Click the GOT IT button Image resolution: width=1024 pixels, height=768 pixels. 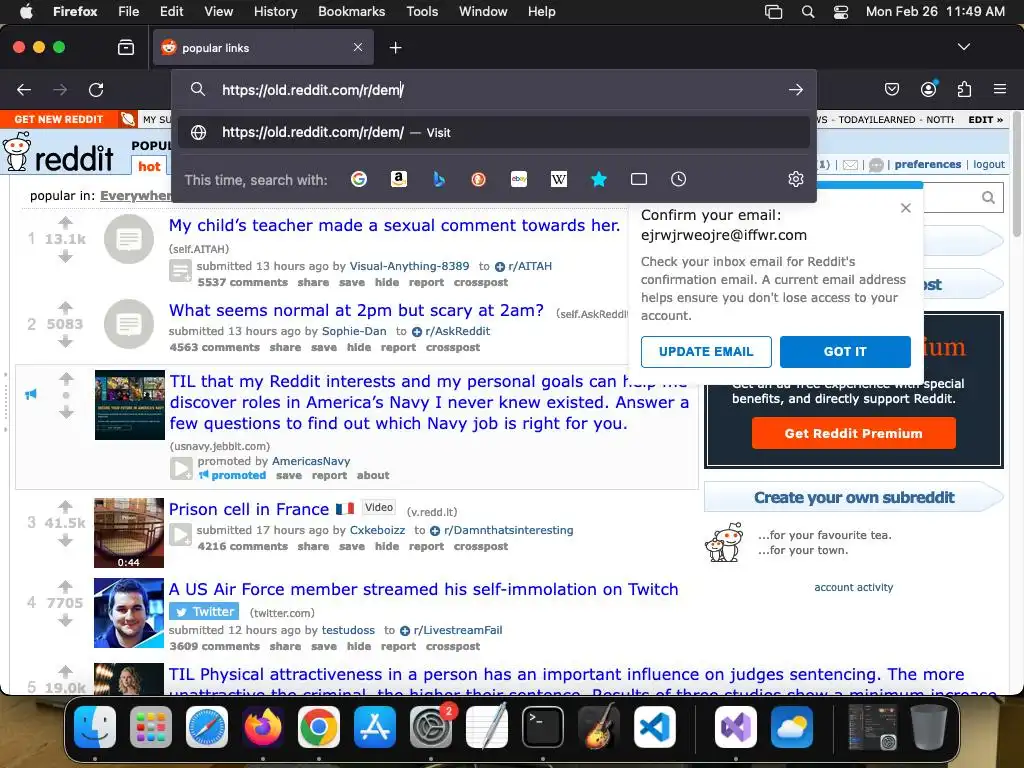(845, 352)
